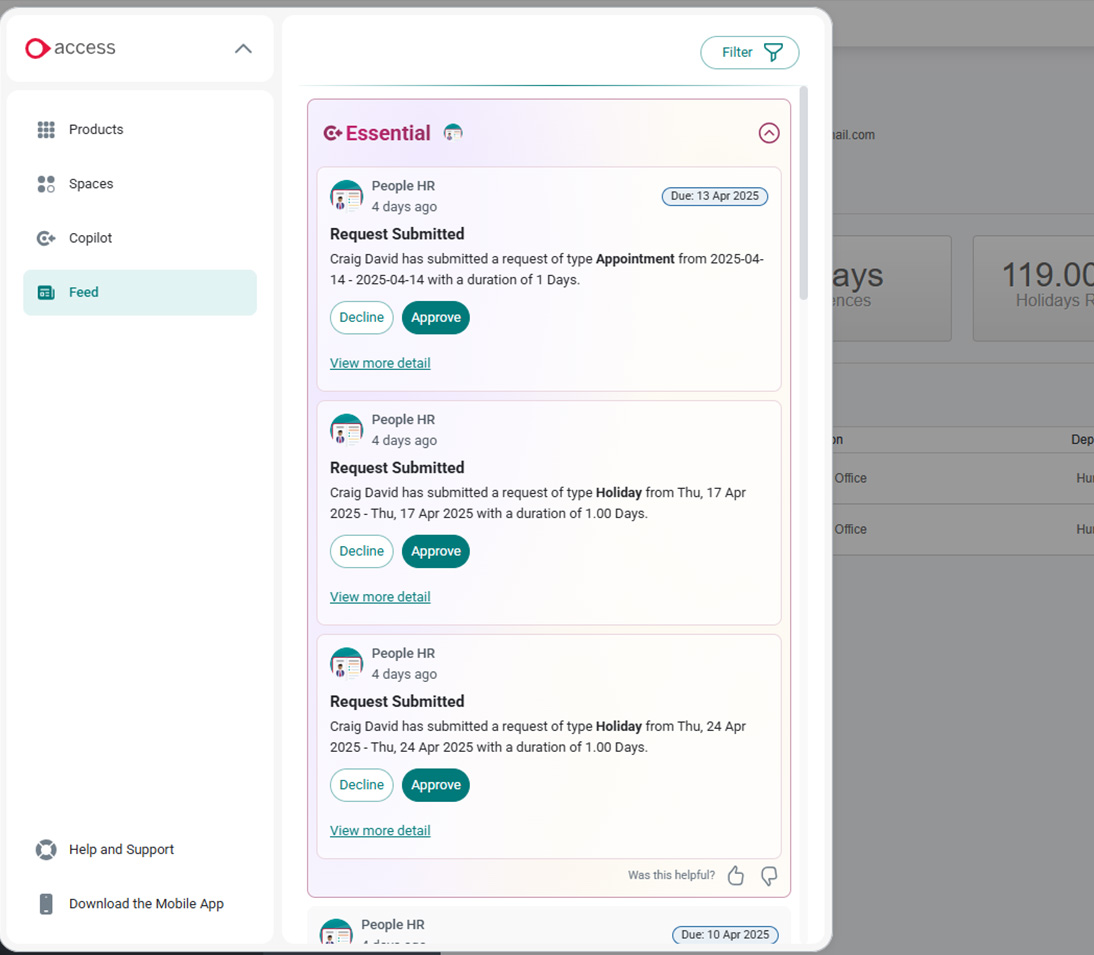Click the Access logo icon
Viewport: 1094px width, 955px height.
pyautogui.click(x=37, y=48)
